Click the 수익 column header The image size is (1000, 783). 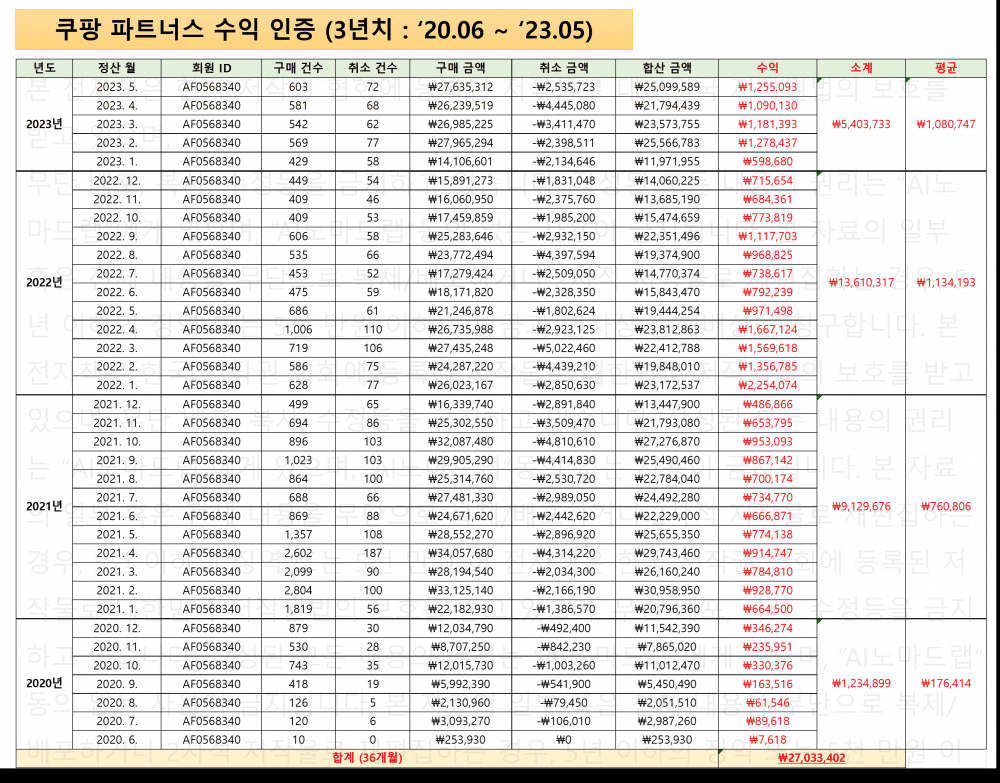pos(767,68)
